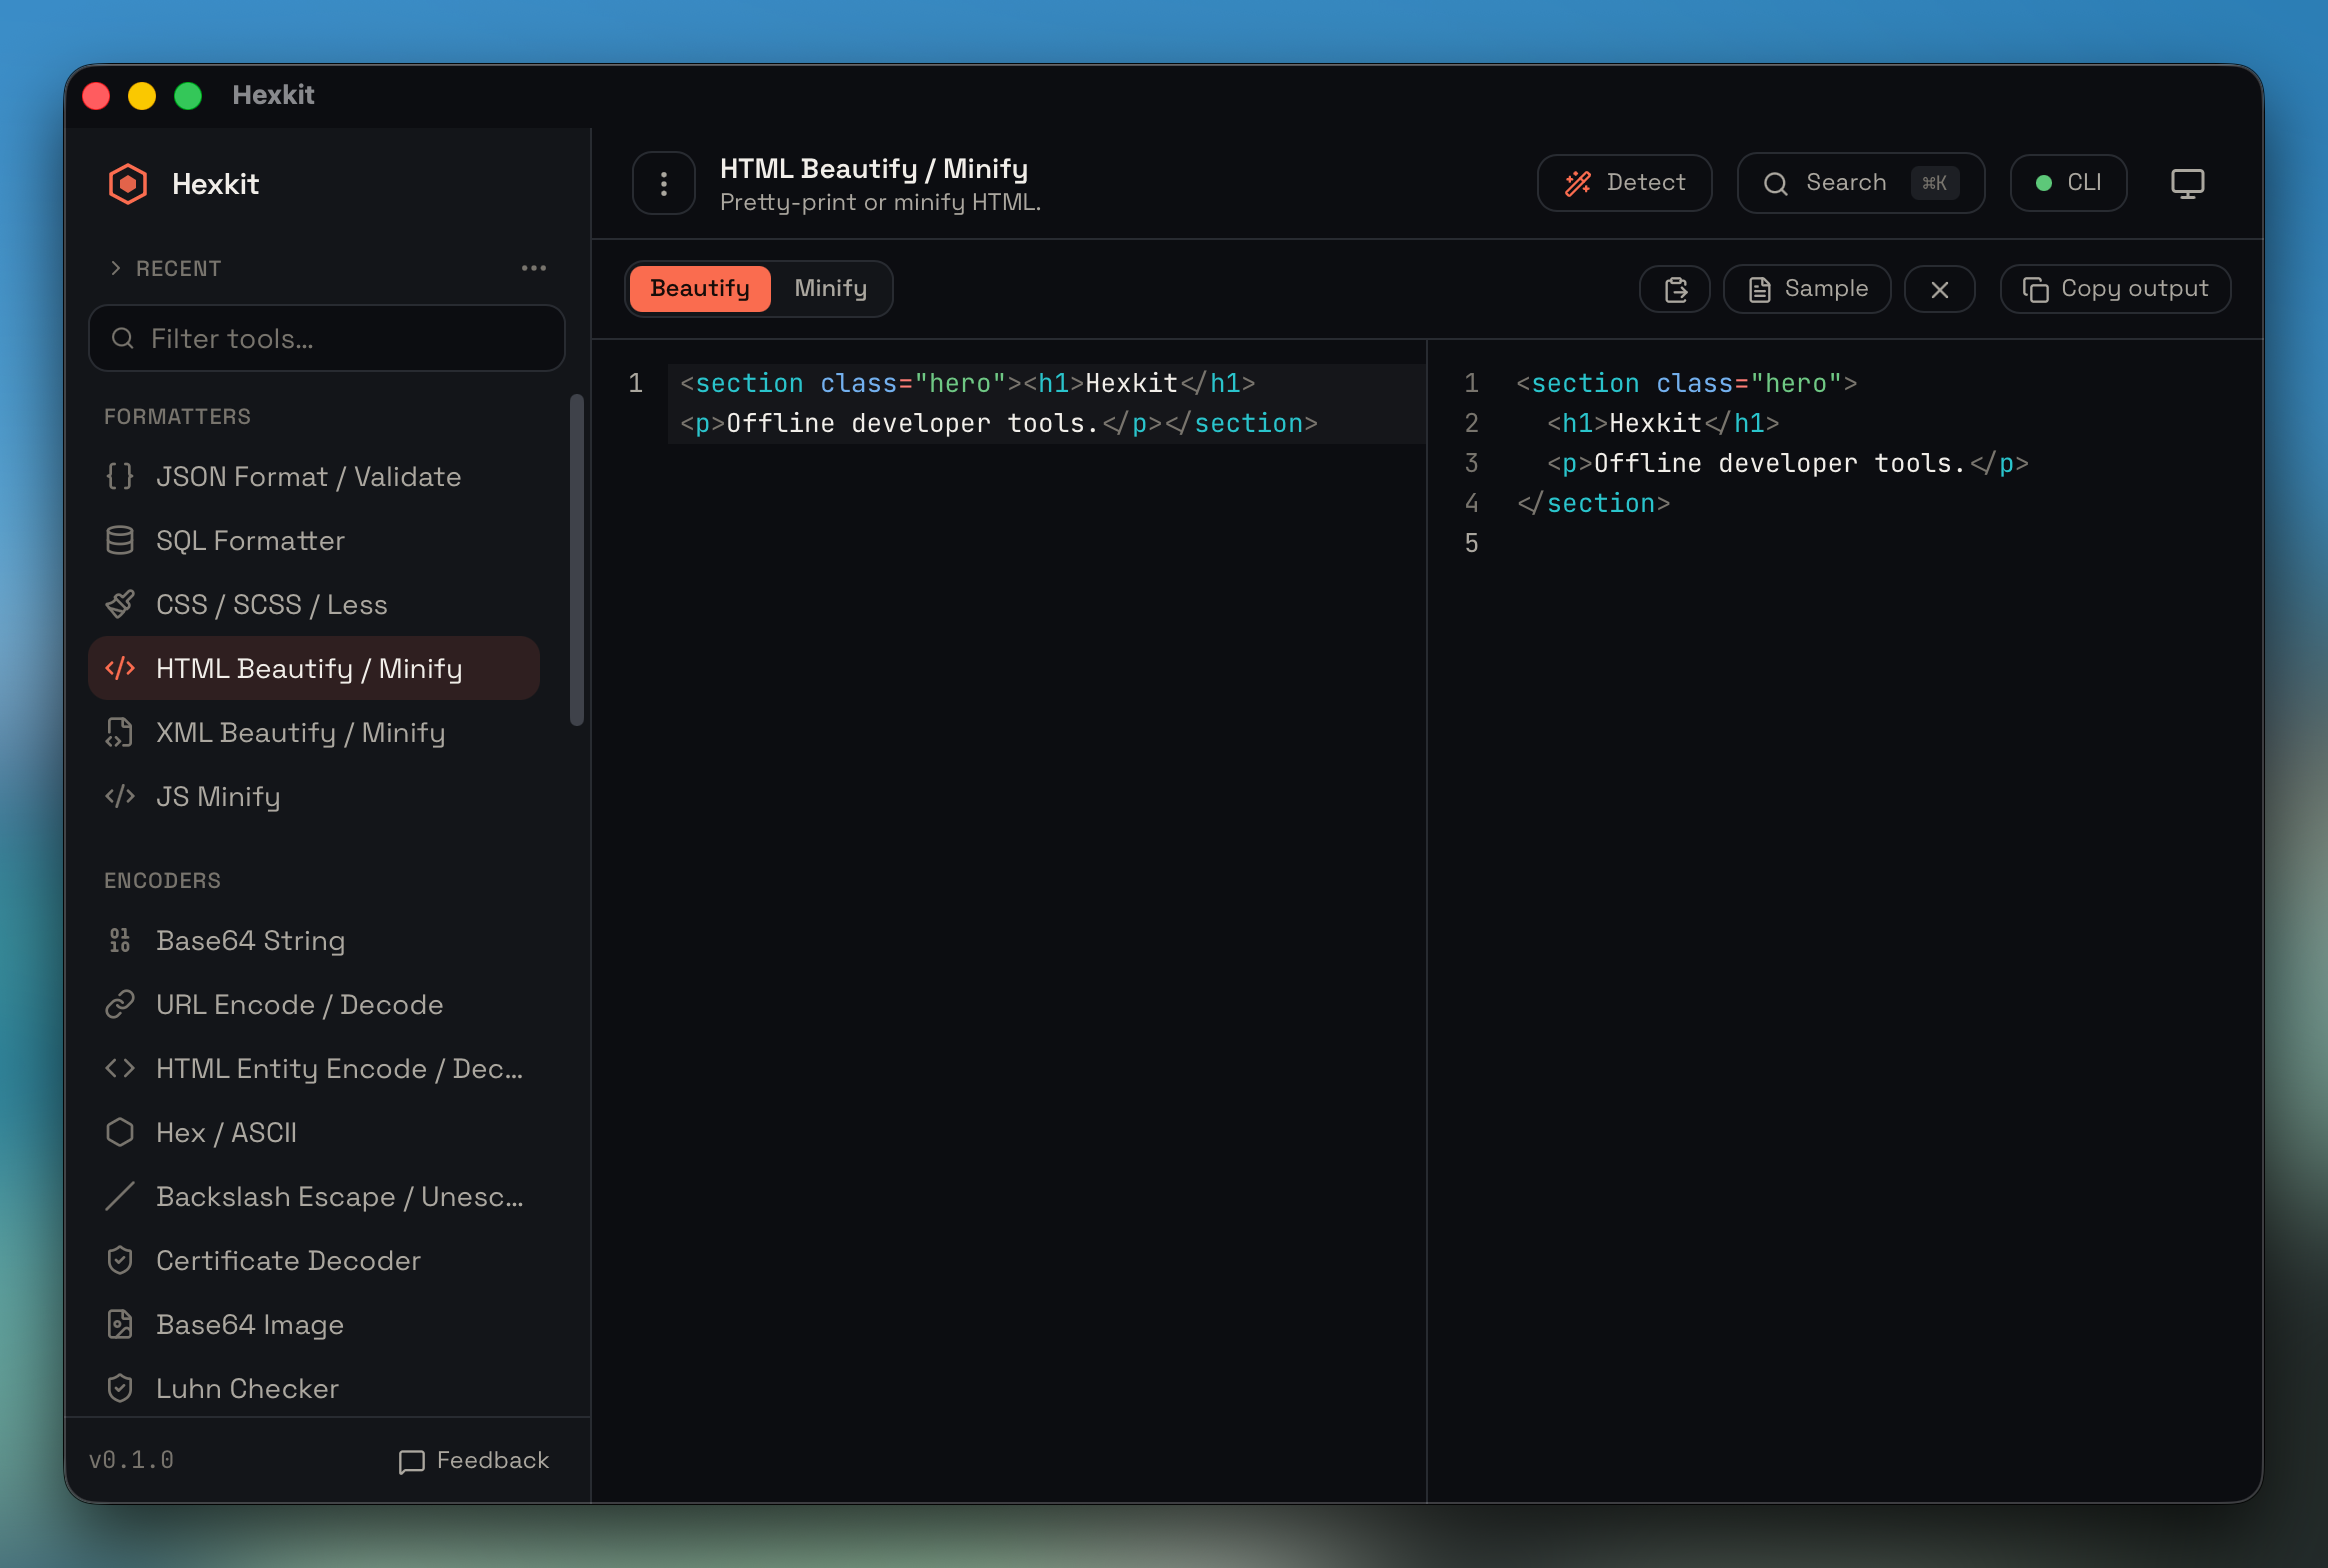Clear input with the X button
Screen dimensions: 2328x1568
[1940, 289]
